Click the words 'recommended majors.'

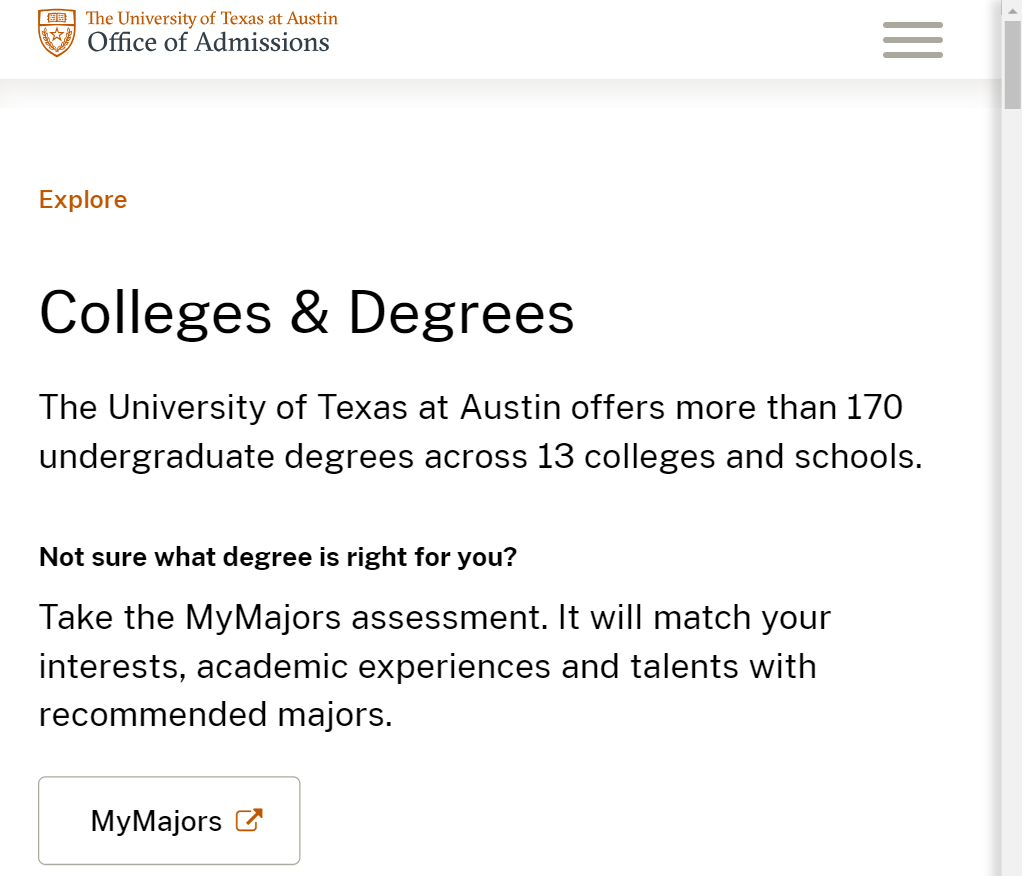point(216,715)
